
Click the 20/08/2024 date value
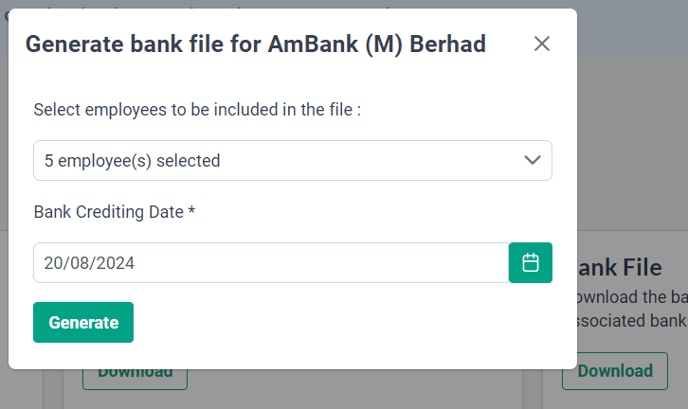89,263
